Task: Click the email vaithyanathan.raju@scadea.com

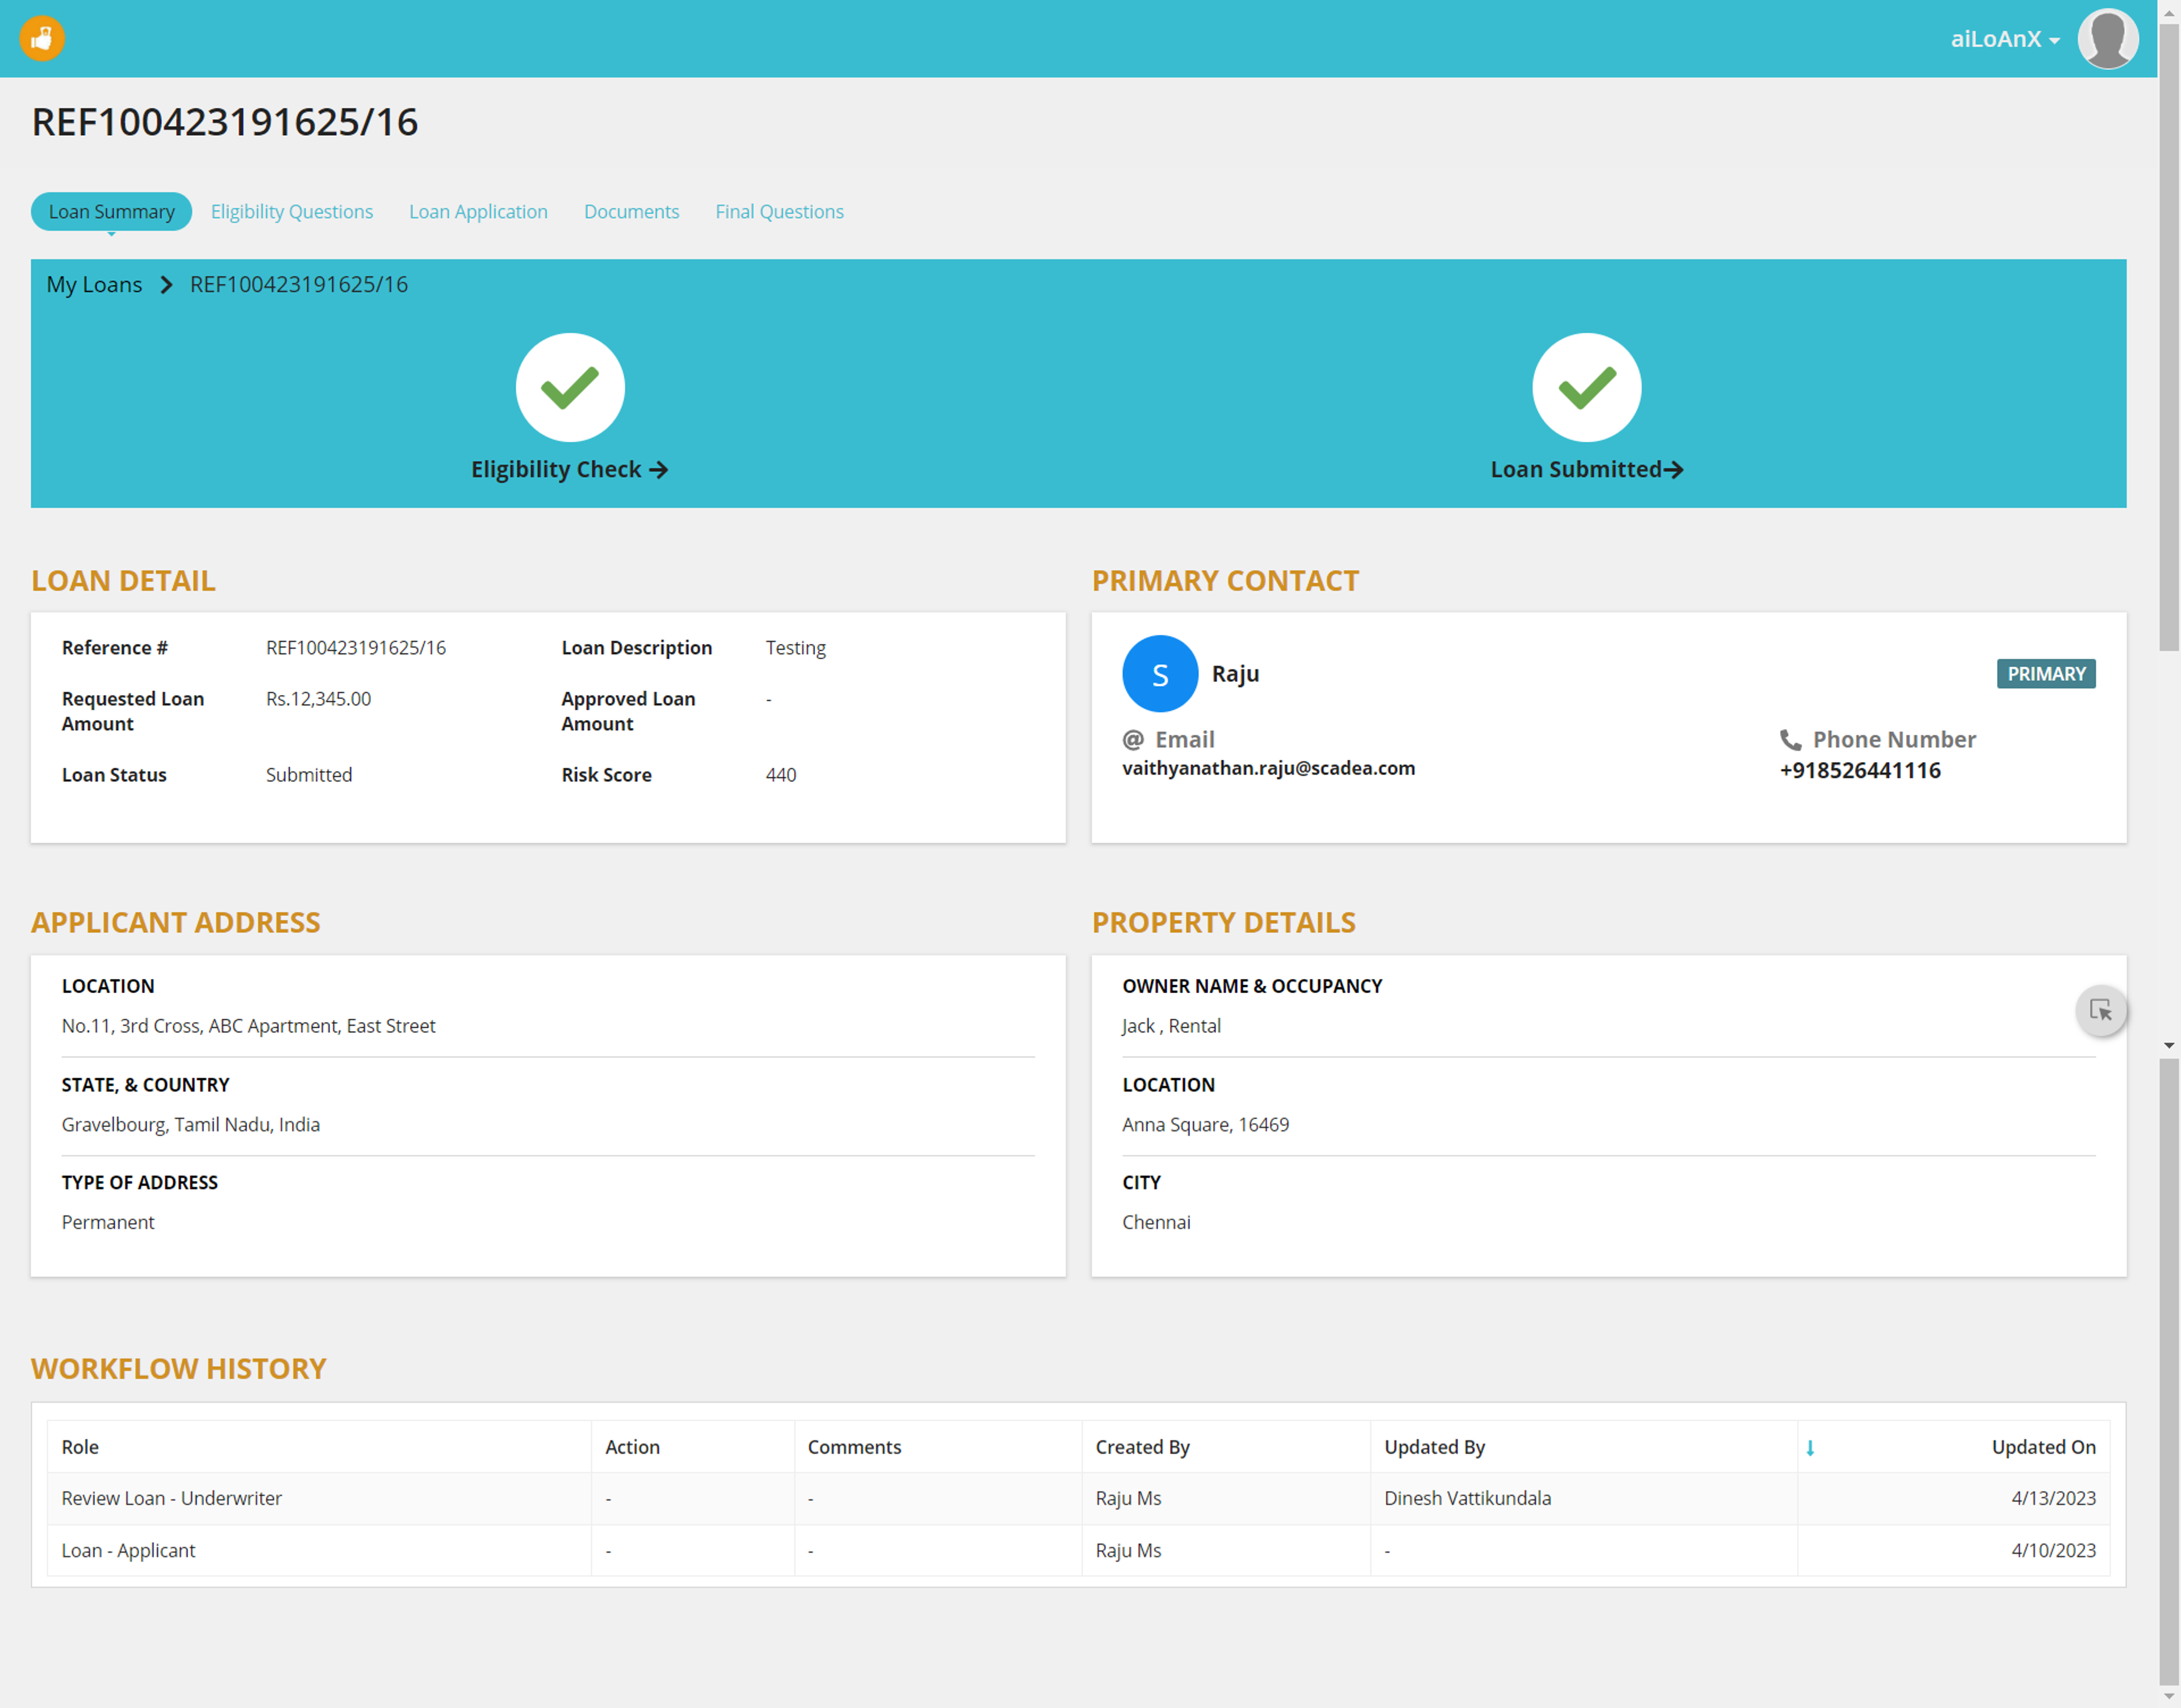Action: click(x=1268, y=769)
